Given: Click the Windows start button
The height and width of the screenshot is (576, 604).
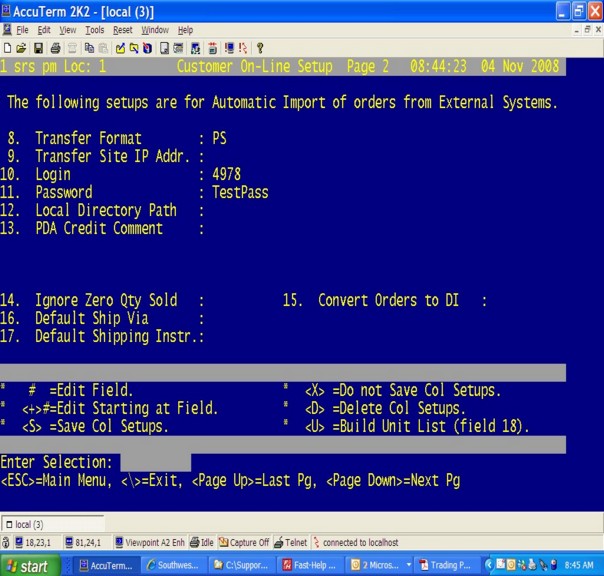Looking at the screenshot, I should [30, 566].
